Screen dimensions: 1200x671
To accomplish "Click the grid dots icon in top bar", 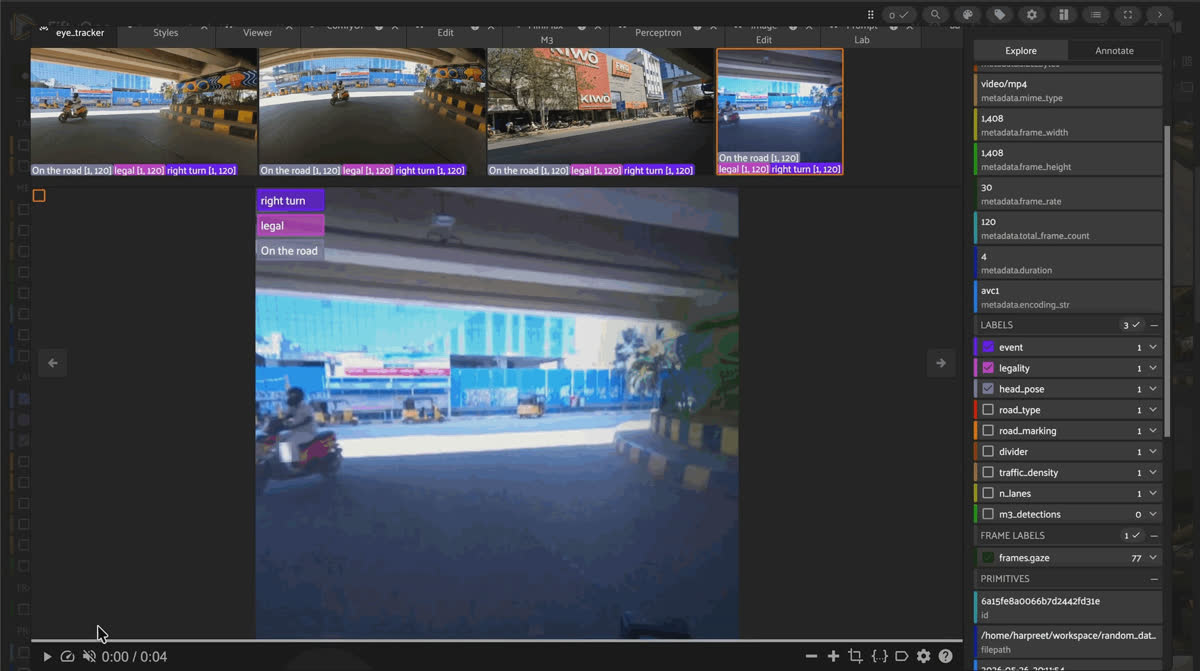I will 871,14.
